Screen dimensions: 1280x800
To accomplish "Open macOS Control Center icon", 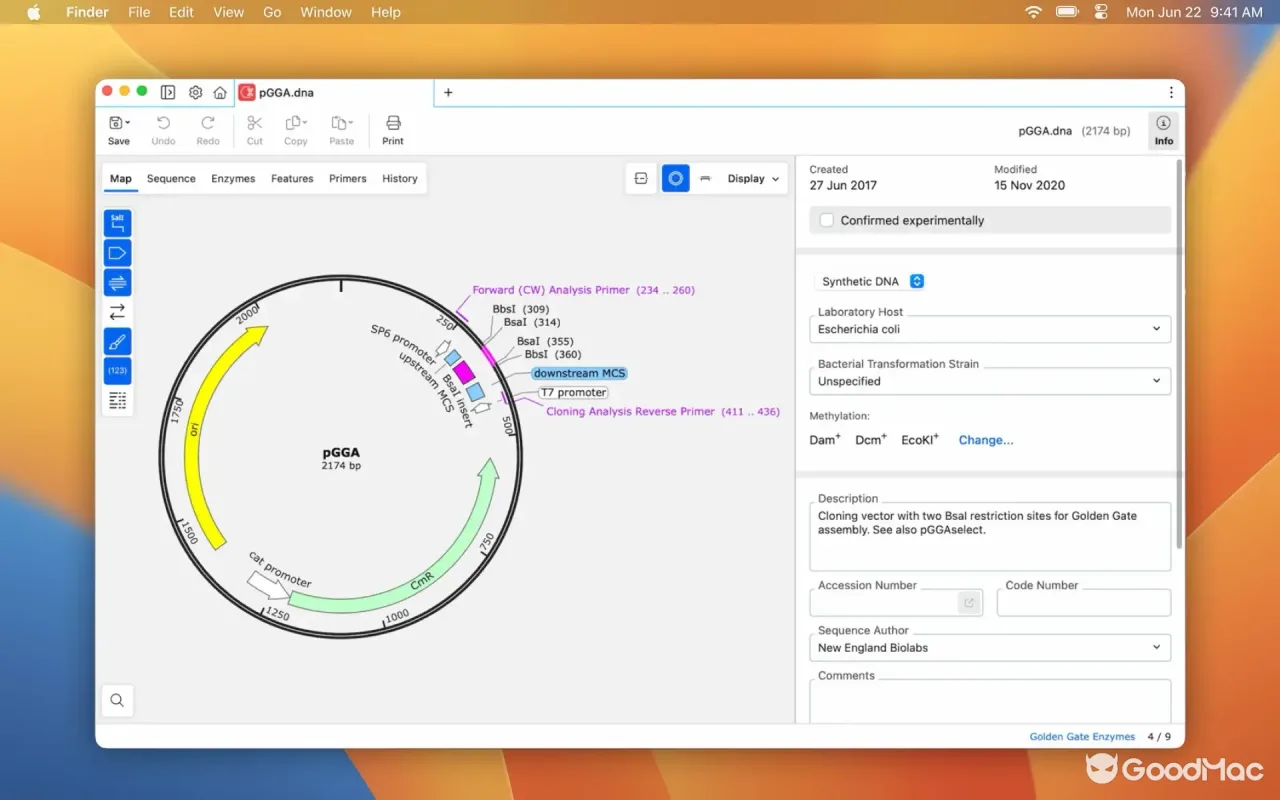I will (x=1102, y=12).
